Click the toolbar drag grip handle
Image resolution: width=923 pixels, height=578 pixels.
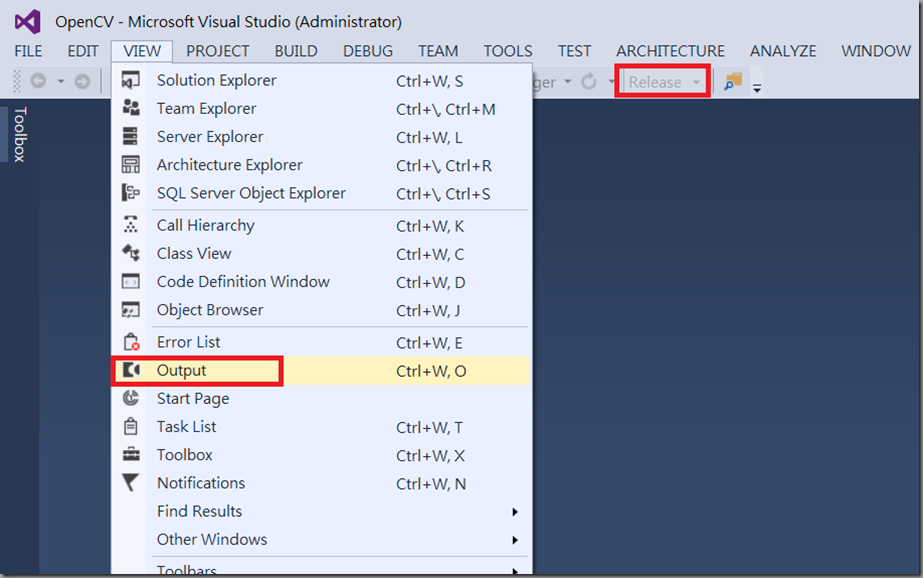pyautogui.click(x=17, y=81)
